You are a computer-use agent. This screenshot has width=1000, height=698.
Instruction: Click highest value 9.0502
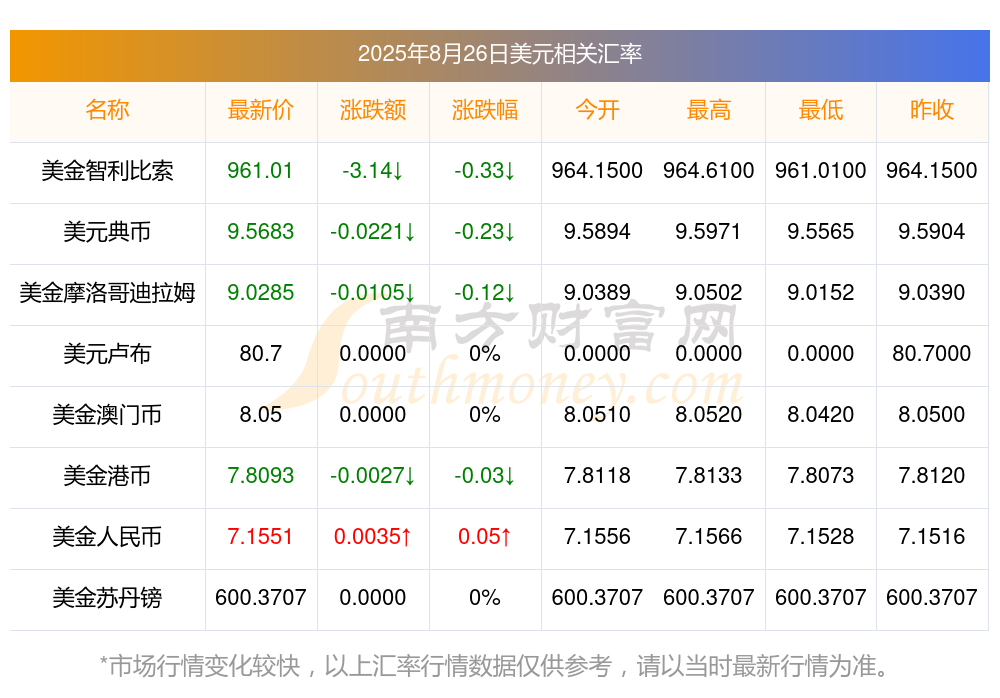(709, 293)
